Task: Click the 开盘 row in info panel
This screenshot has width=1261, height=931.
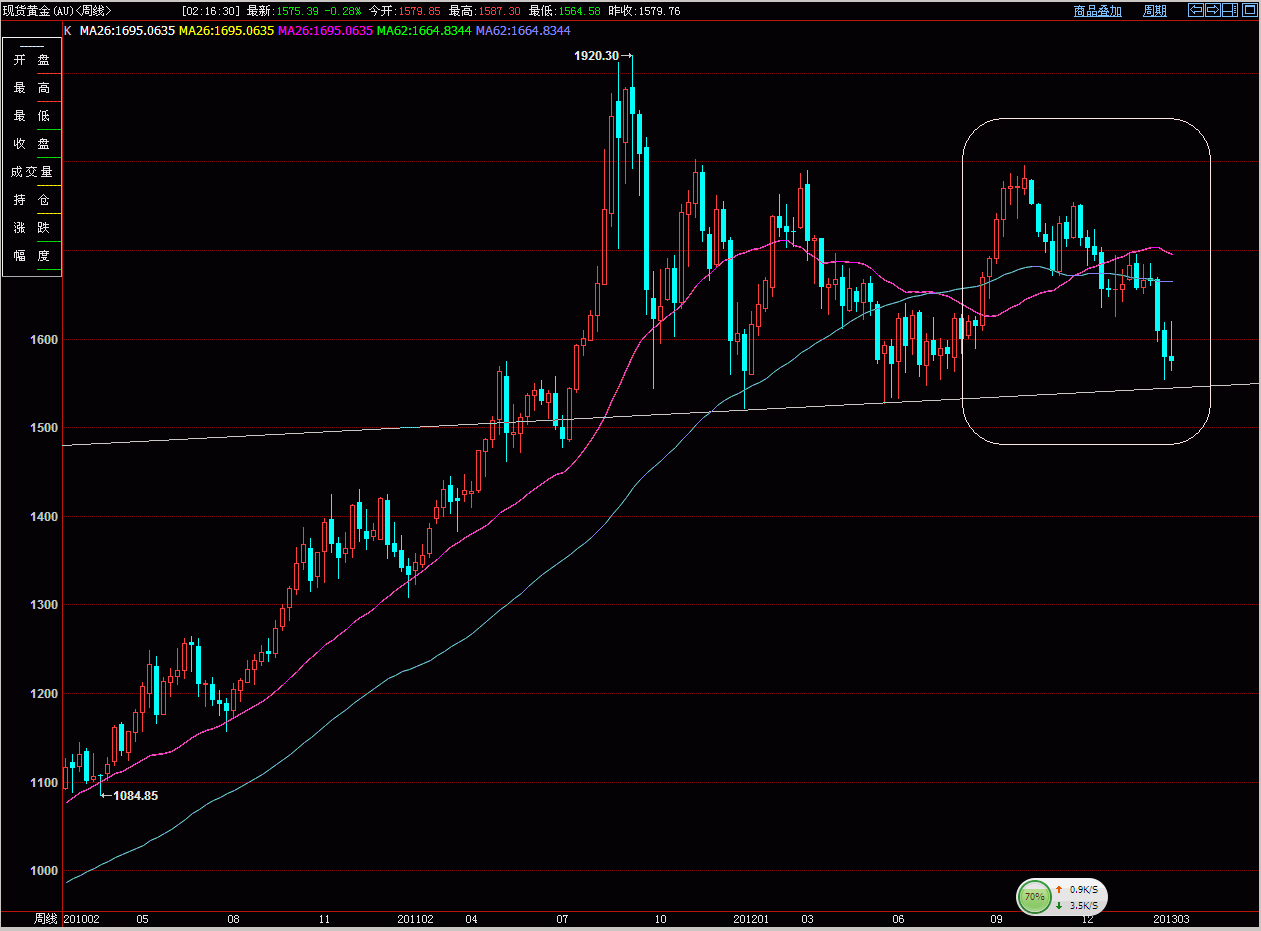Action: pyautogui.click(x=32, y=60)
